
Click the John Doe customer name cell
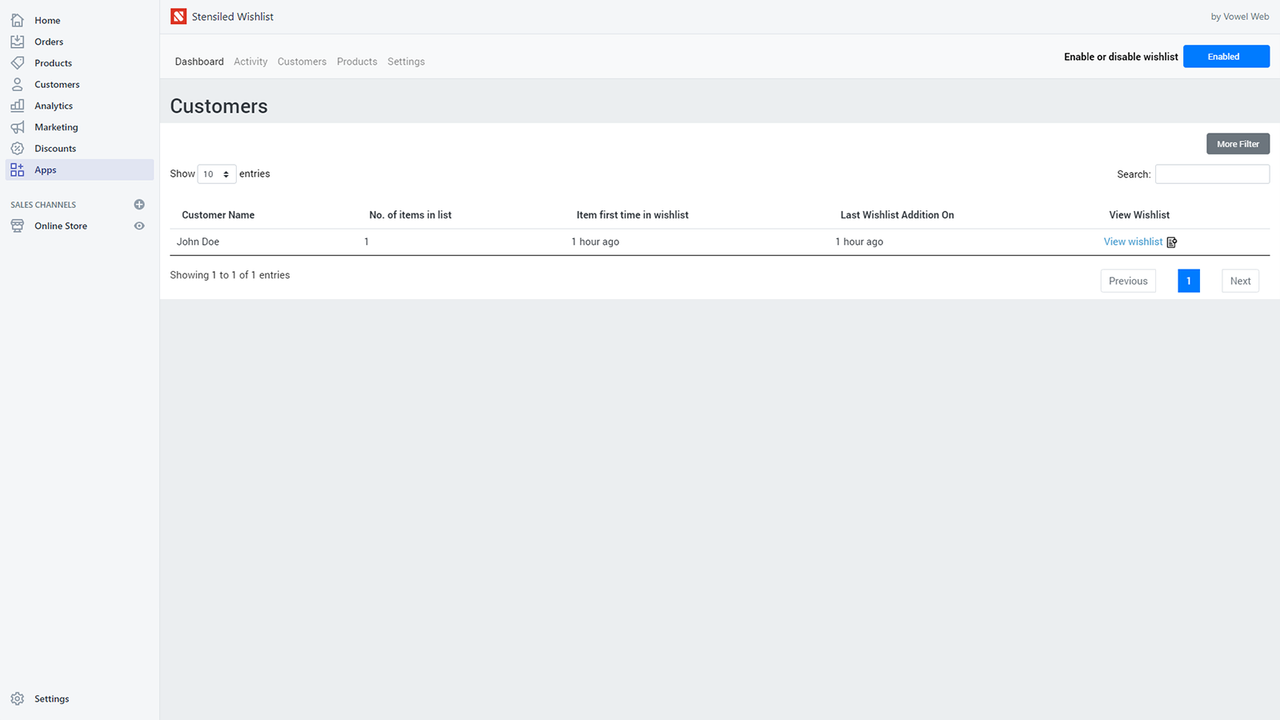pos(198,242)
